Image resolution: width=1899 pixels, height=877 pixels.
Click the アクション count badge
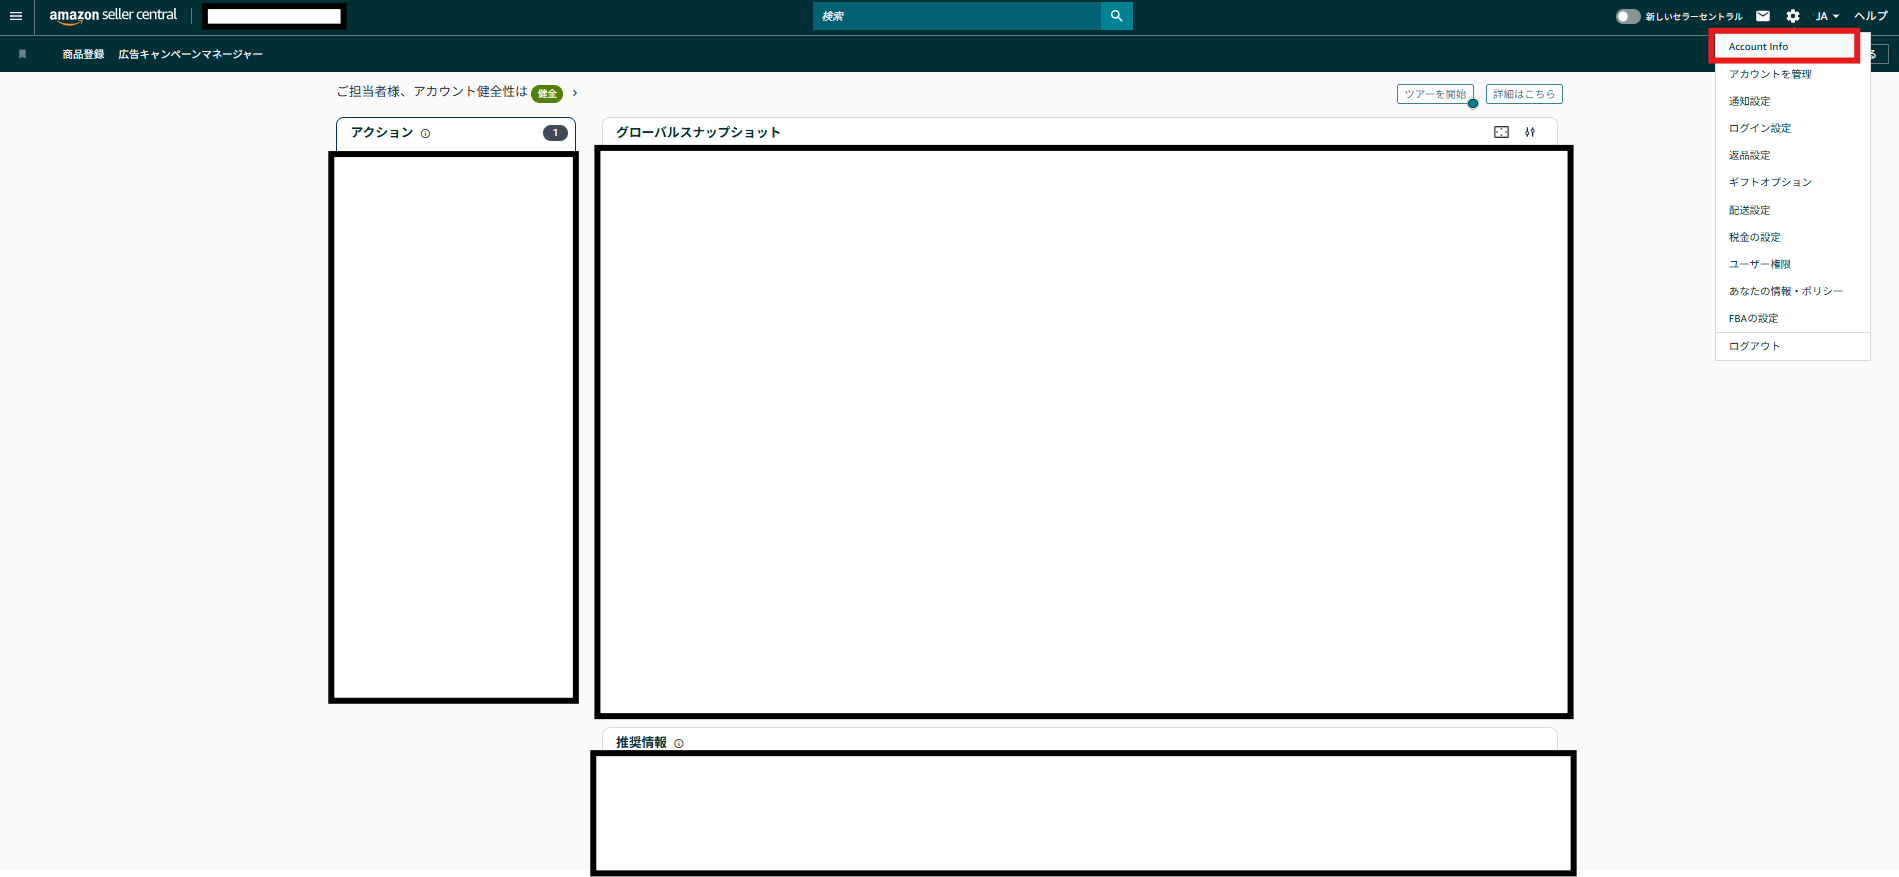pyautogui.click(x=555, y=133)
